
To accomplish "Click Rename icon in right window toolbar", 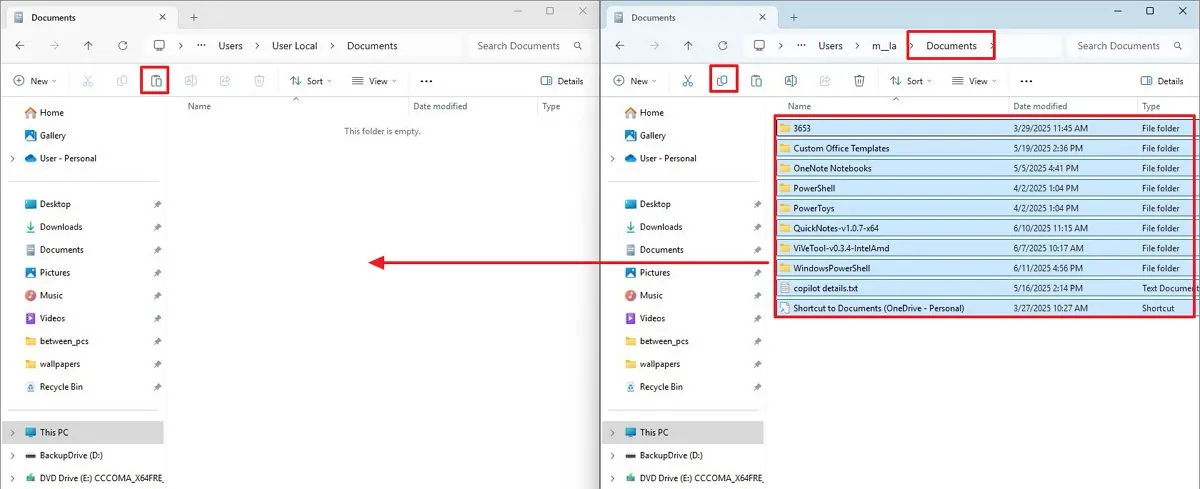I will tap(791, 81).
